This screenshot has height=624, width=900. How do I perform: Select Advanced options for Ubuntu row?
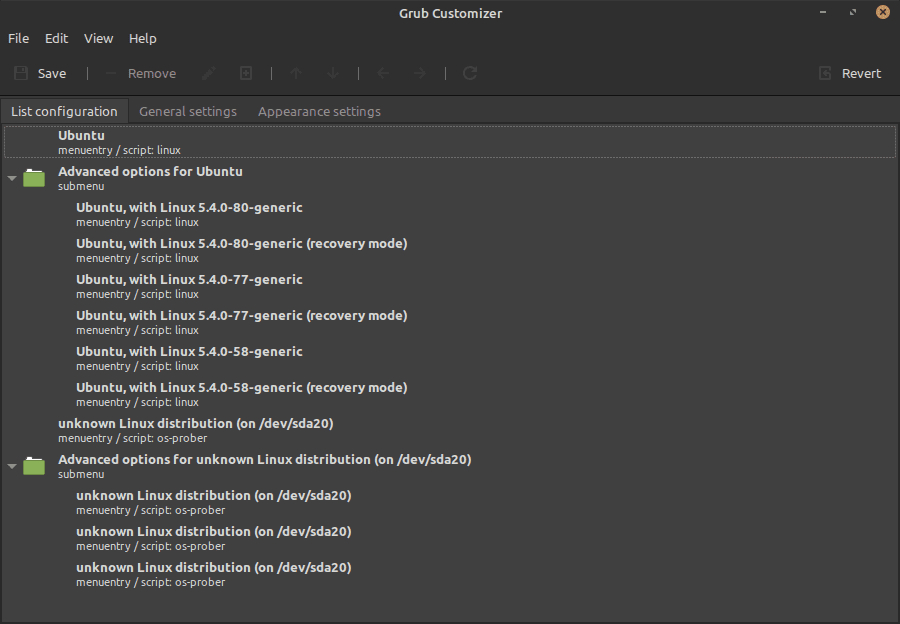click(x=450, y=178)
